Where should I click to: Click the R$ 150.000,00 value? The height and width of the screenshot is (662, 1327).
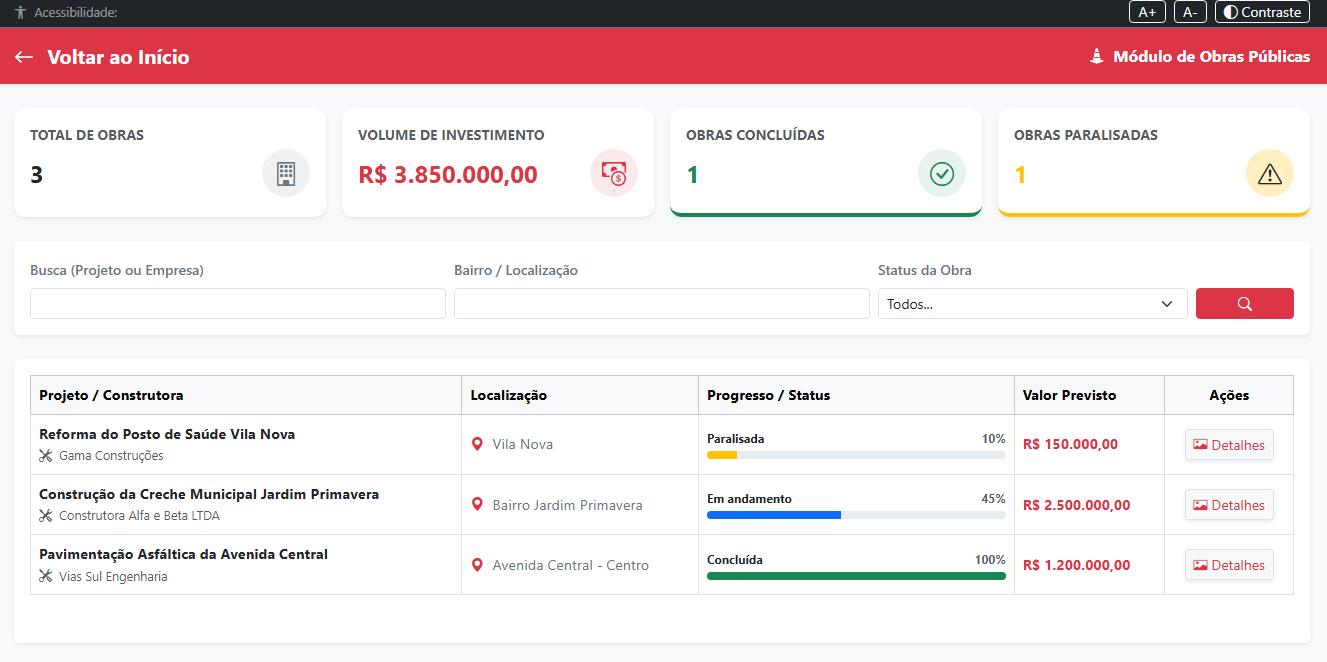point(1070,444)
